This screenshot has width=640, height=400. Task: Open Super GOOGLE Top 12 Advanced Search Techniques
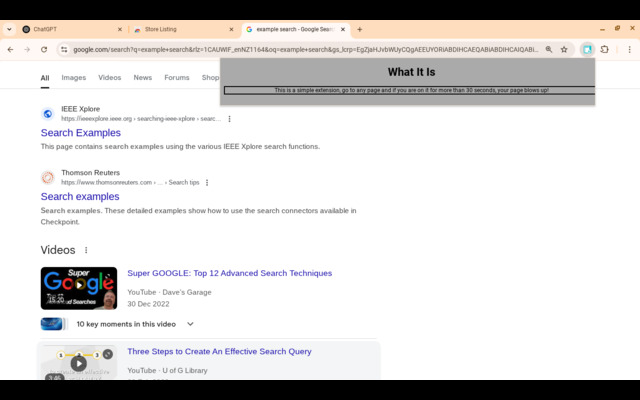(x=230, y=273)
